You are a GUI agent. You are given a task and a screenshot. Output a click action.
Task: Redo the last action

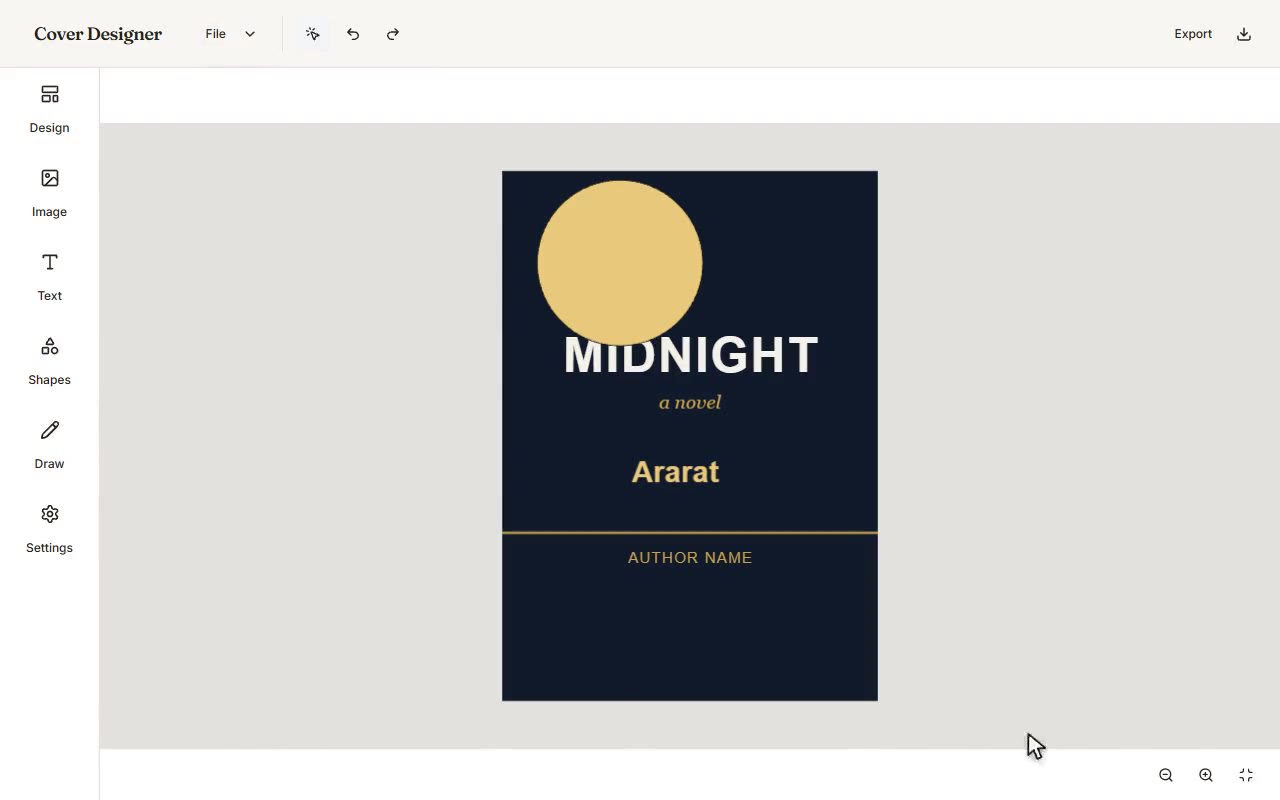tap(393, 34)
